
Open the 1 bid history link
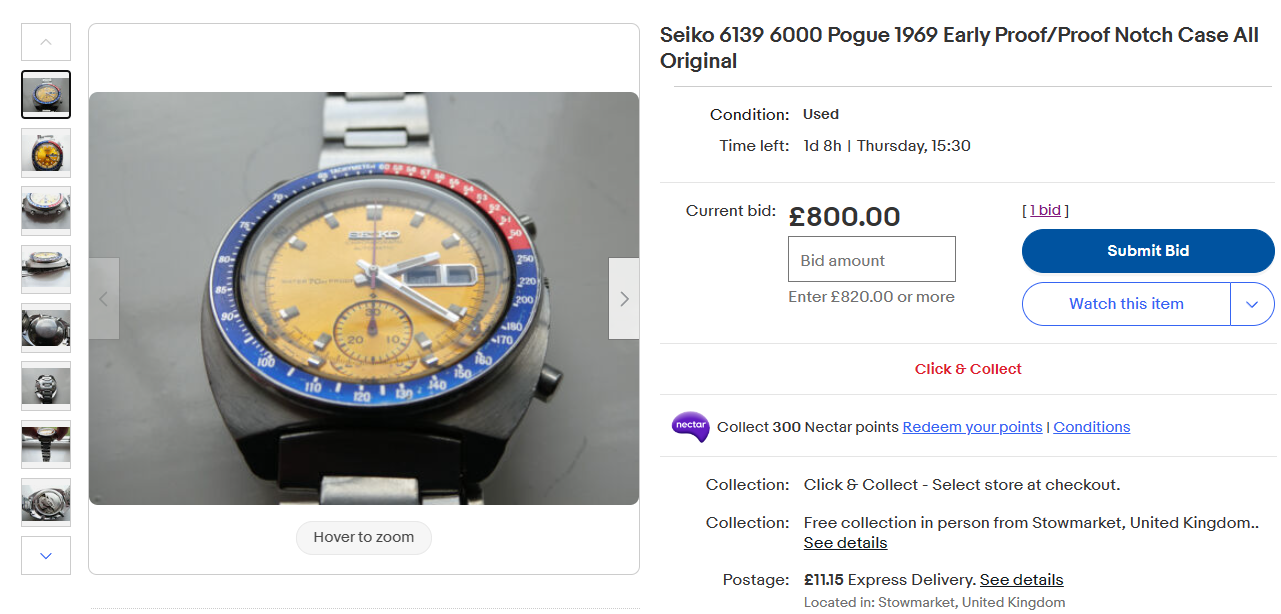coord(1045,210)
